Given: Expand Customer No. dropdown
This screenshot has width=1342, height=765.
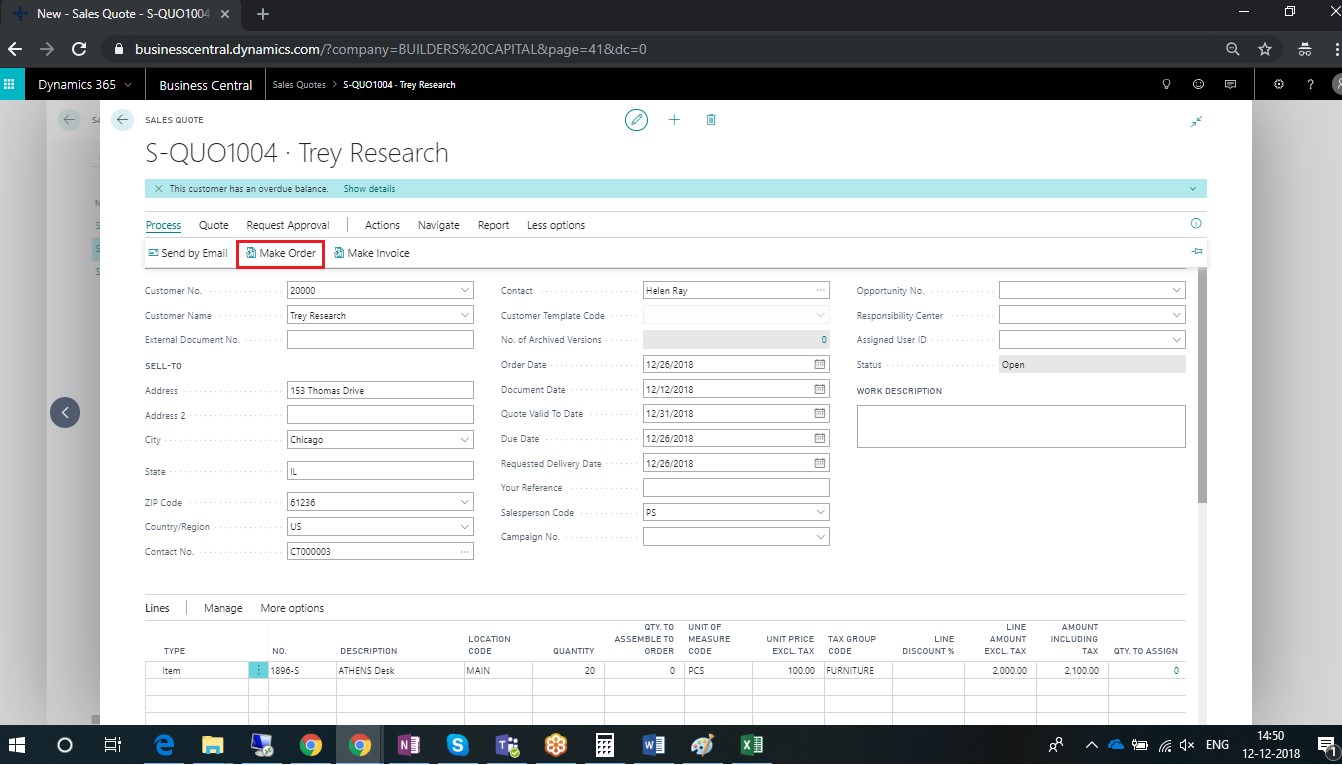Looking at the screenshot, I should pyautogui.click(x=464, y=290).
